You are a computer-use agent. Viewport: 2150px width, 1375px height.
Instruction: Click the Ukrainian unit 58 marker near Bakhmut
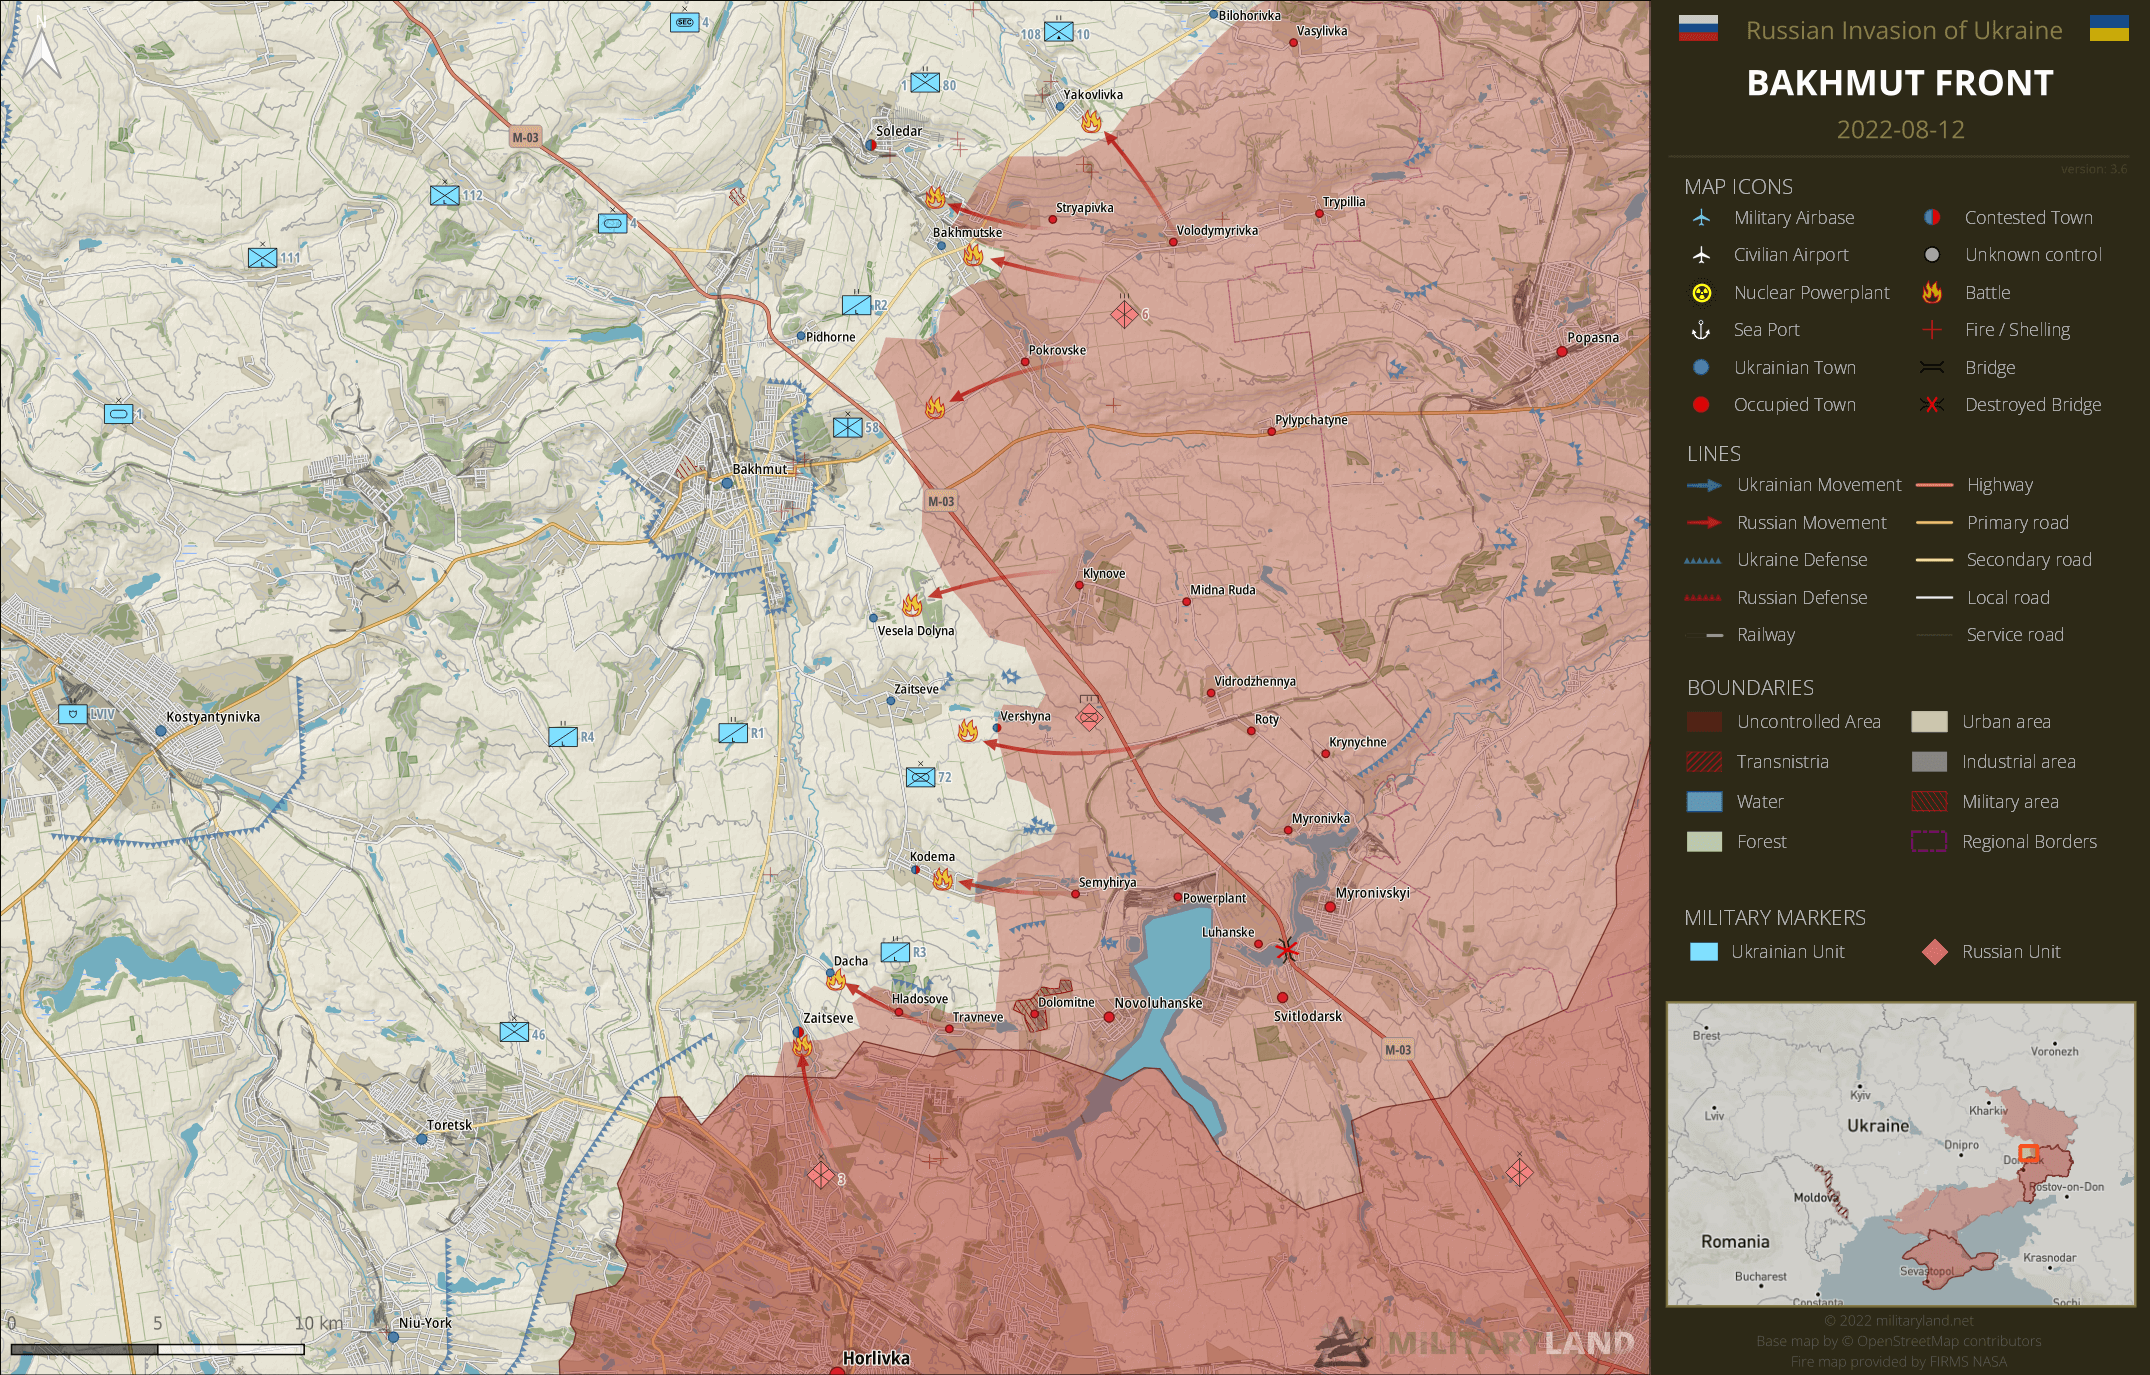click(x=847, y=428)
